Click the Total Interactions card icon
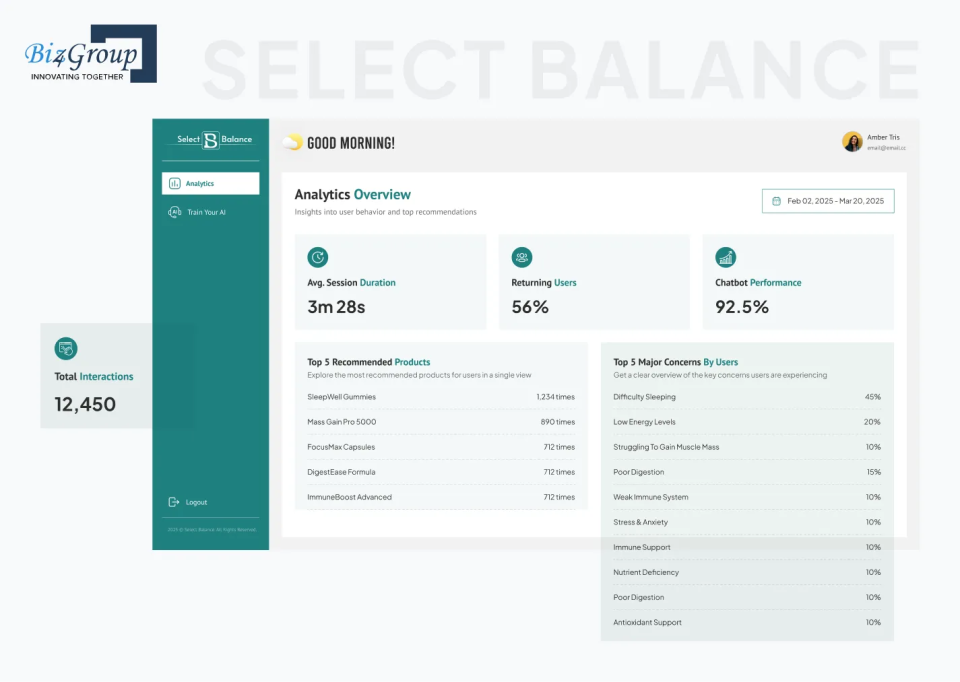 (x=66, y=348)
